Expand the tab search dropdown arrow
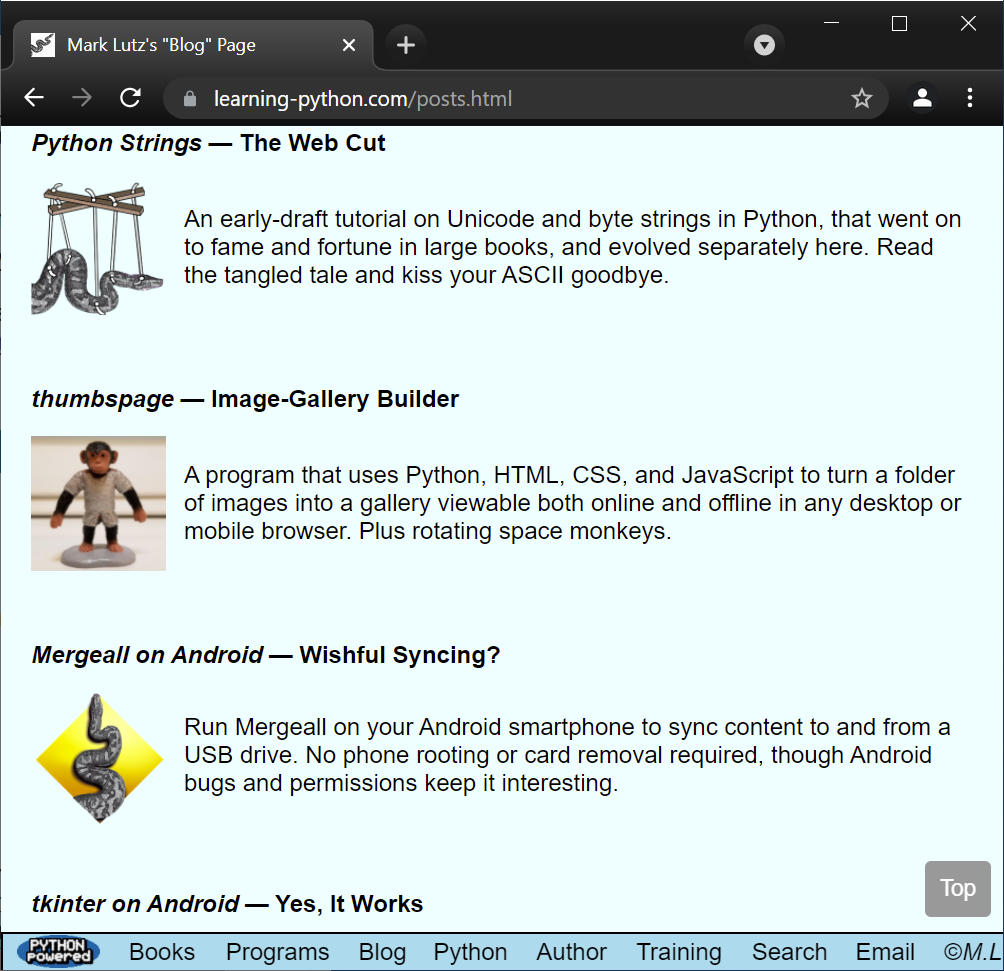This screenshot has width=1004, height=971. point(764,45)
